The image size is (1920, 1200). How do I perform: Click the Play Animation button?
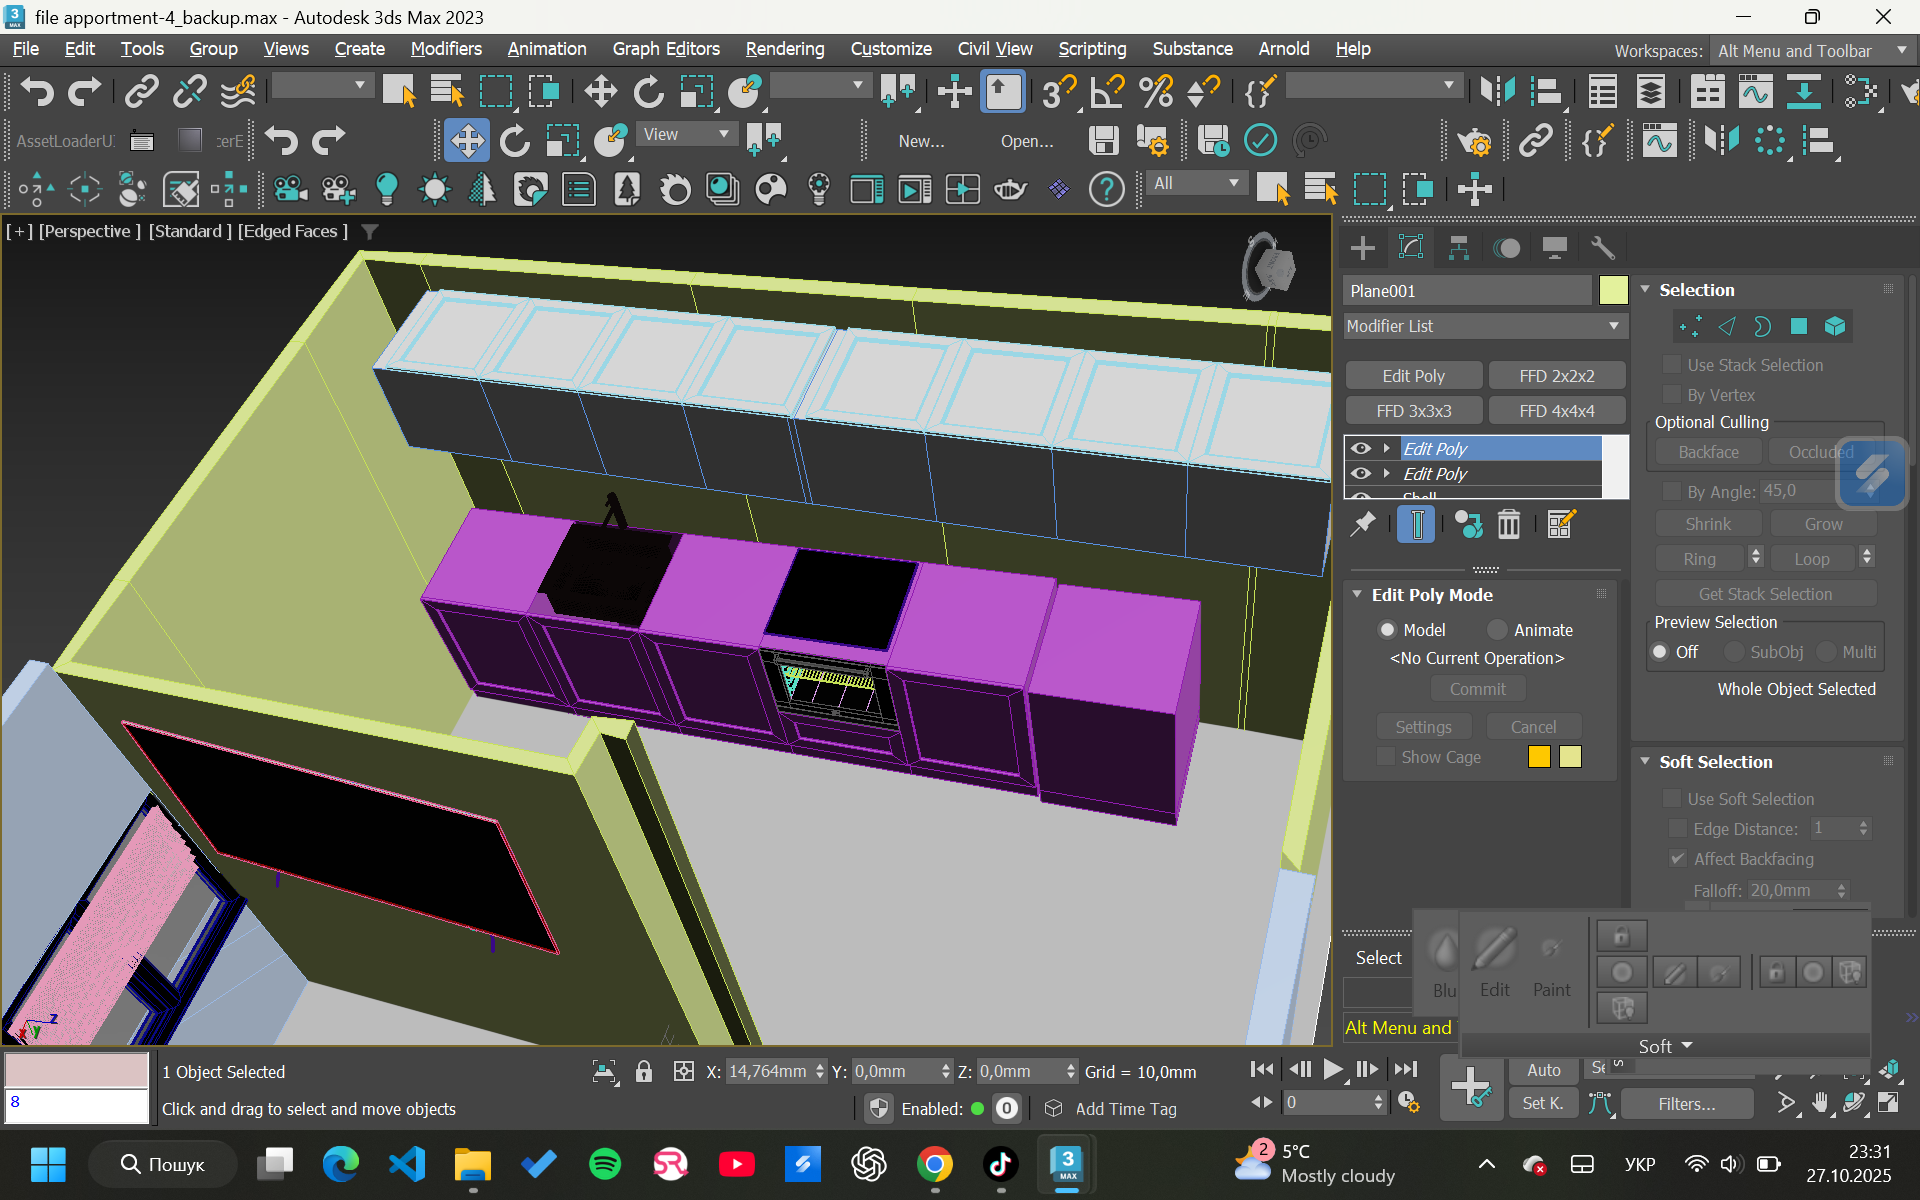pyautogui.click(x=1332, y=1069)
